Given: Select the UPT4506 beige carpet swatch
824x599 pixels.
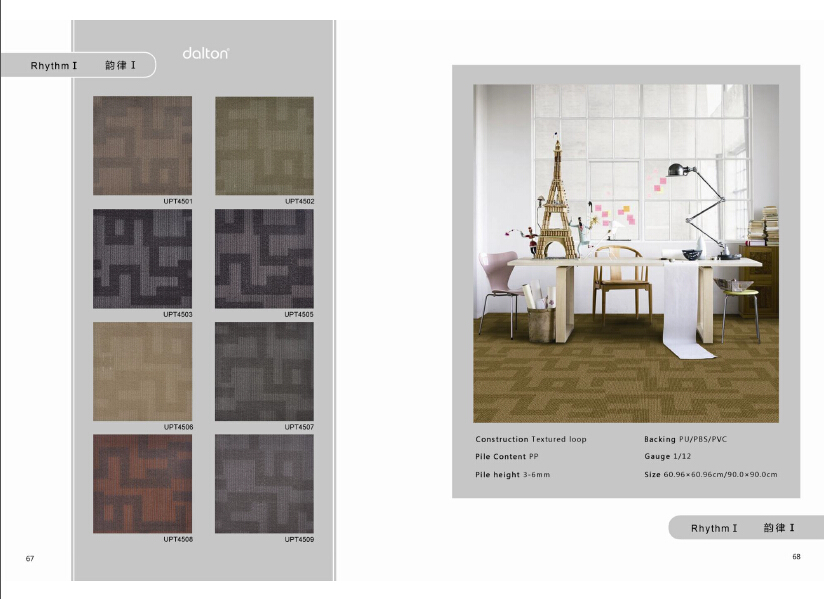Looking at the screenshot, I should point(142,371).
